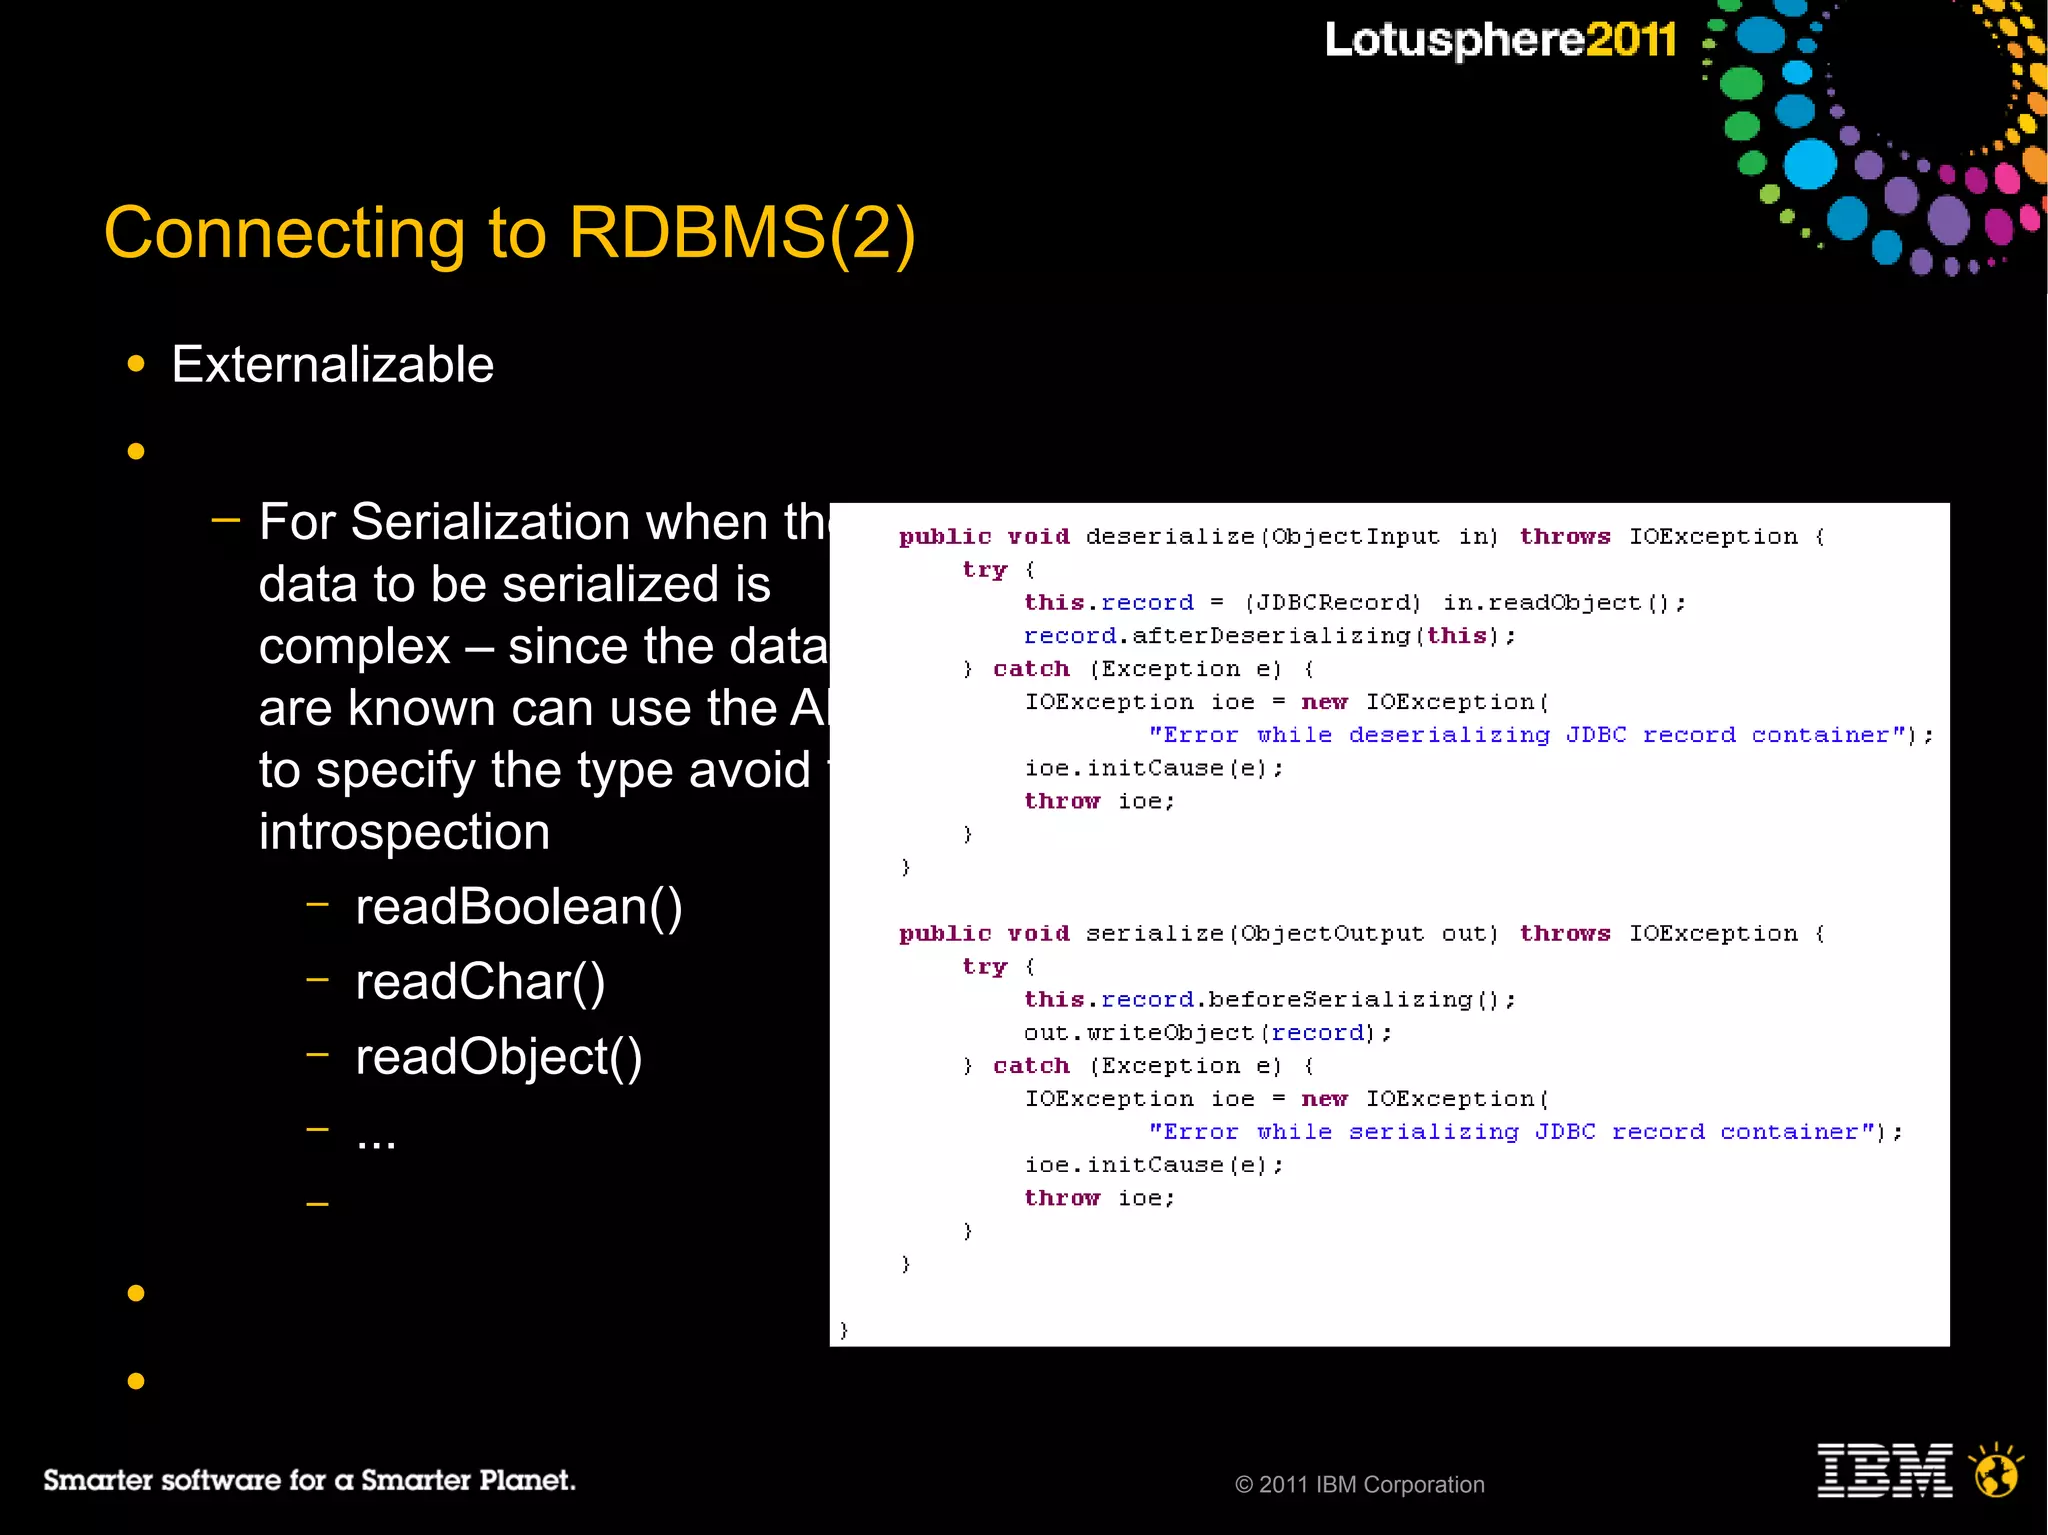The width and height of the screenshot is (2048, 1535).
Task: Click the serialize method signature line
Action: [x=1362, y=934]
